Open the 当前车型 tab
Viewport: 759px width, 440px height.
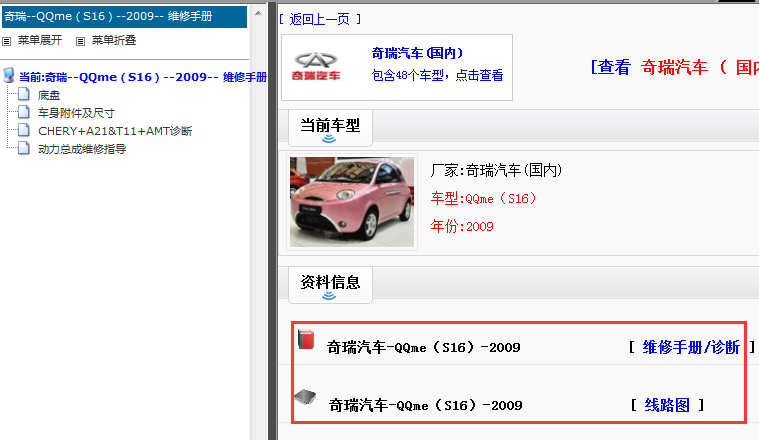tap(330, 128)
